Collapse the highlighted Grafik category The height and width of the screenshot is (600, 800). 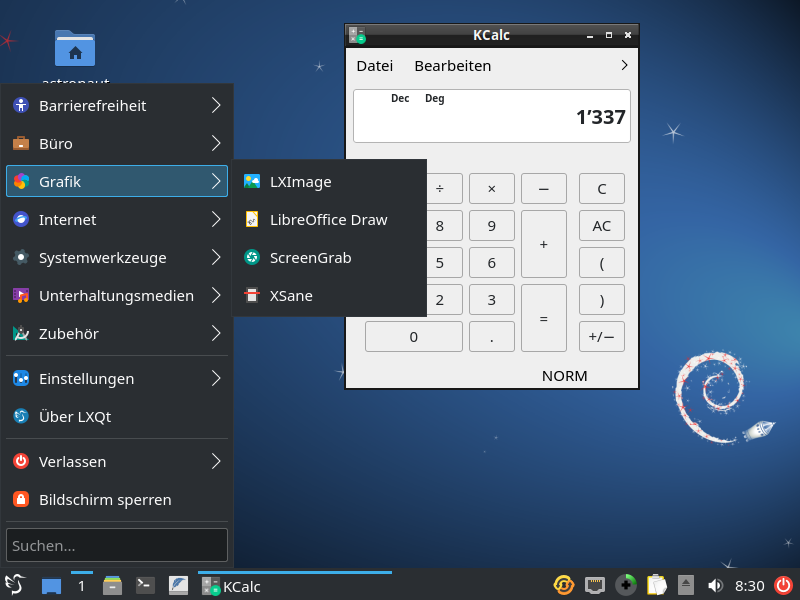117,181
